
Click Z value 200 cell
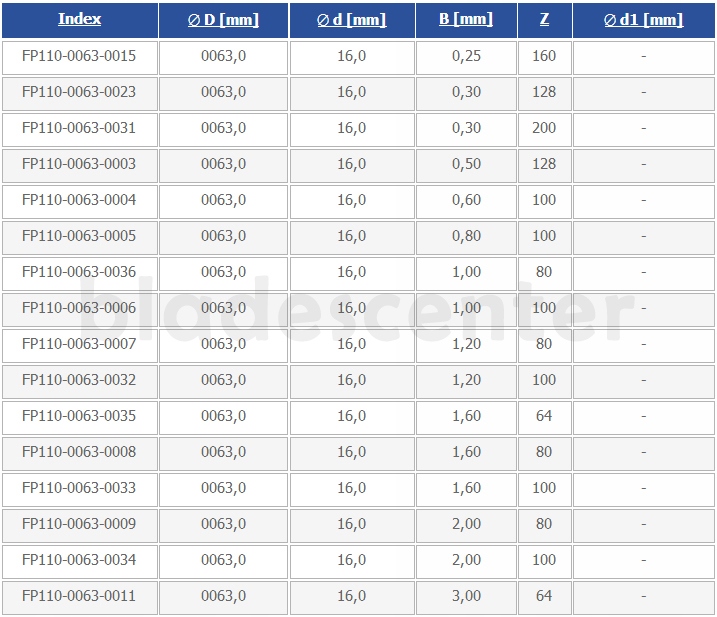click(545, 130)
